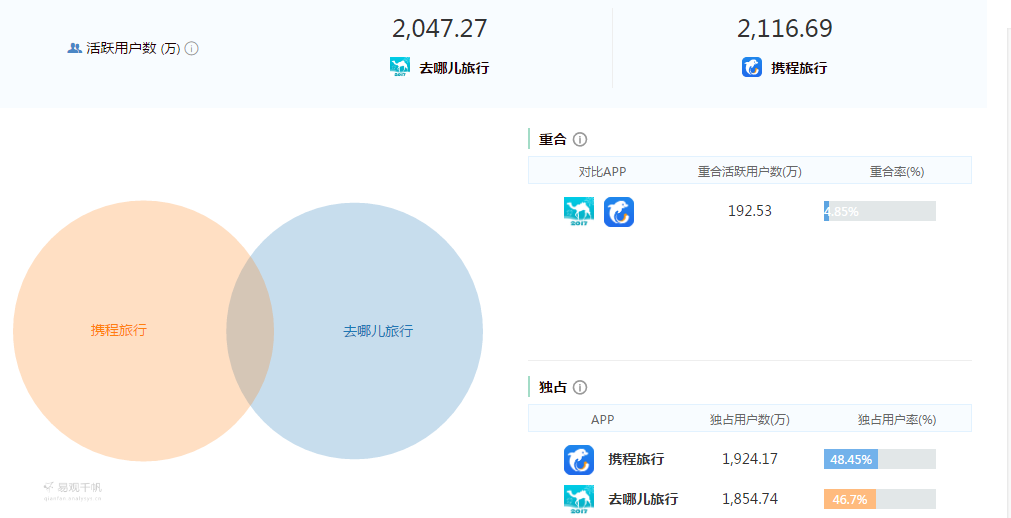Click the 1,924.17 exclusive users value

[x=750, y=459]
